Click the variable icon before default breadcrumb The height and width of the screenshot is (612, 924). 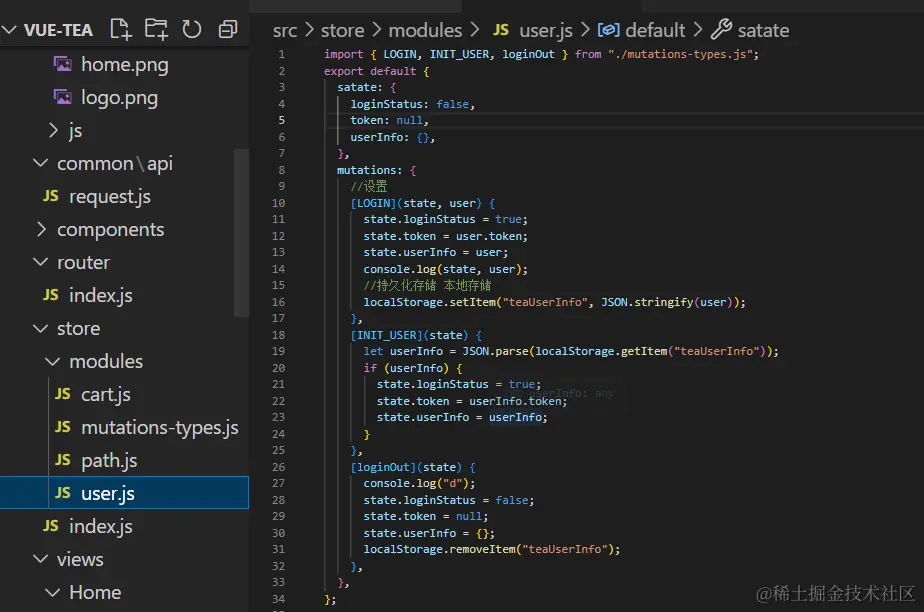point(609,29)
